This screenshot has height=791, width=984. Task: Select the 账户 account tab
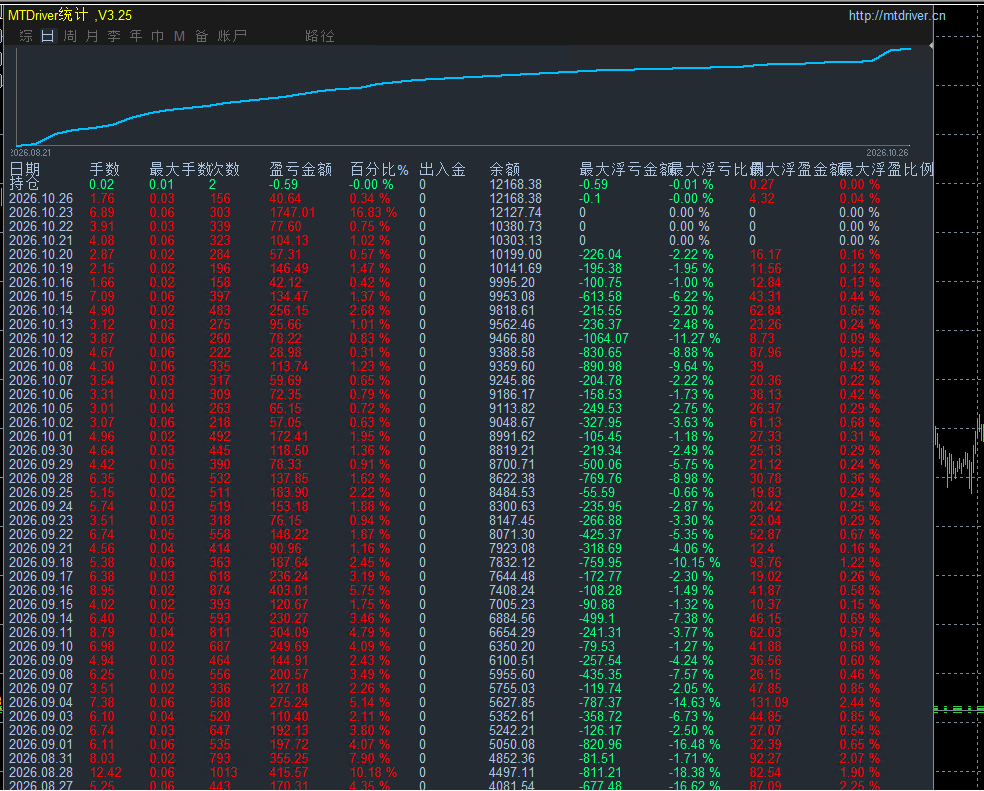(232, 36)
